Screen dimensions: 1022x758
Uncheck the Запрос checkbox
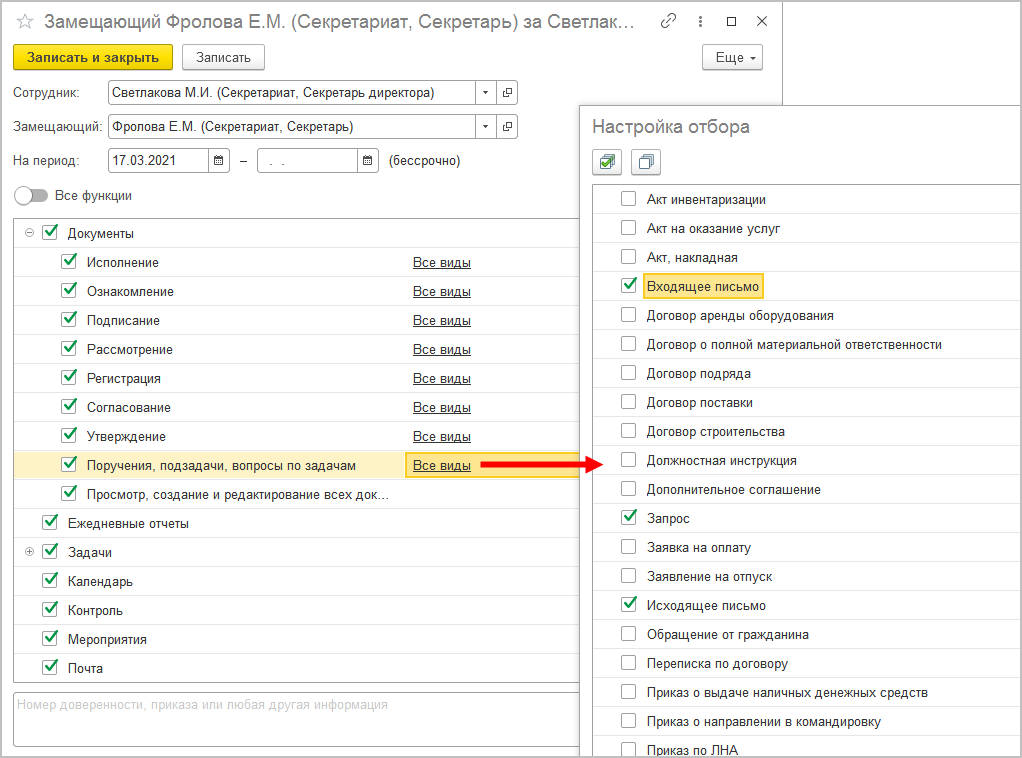tap(628, 518)
